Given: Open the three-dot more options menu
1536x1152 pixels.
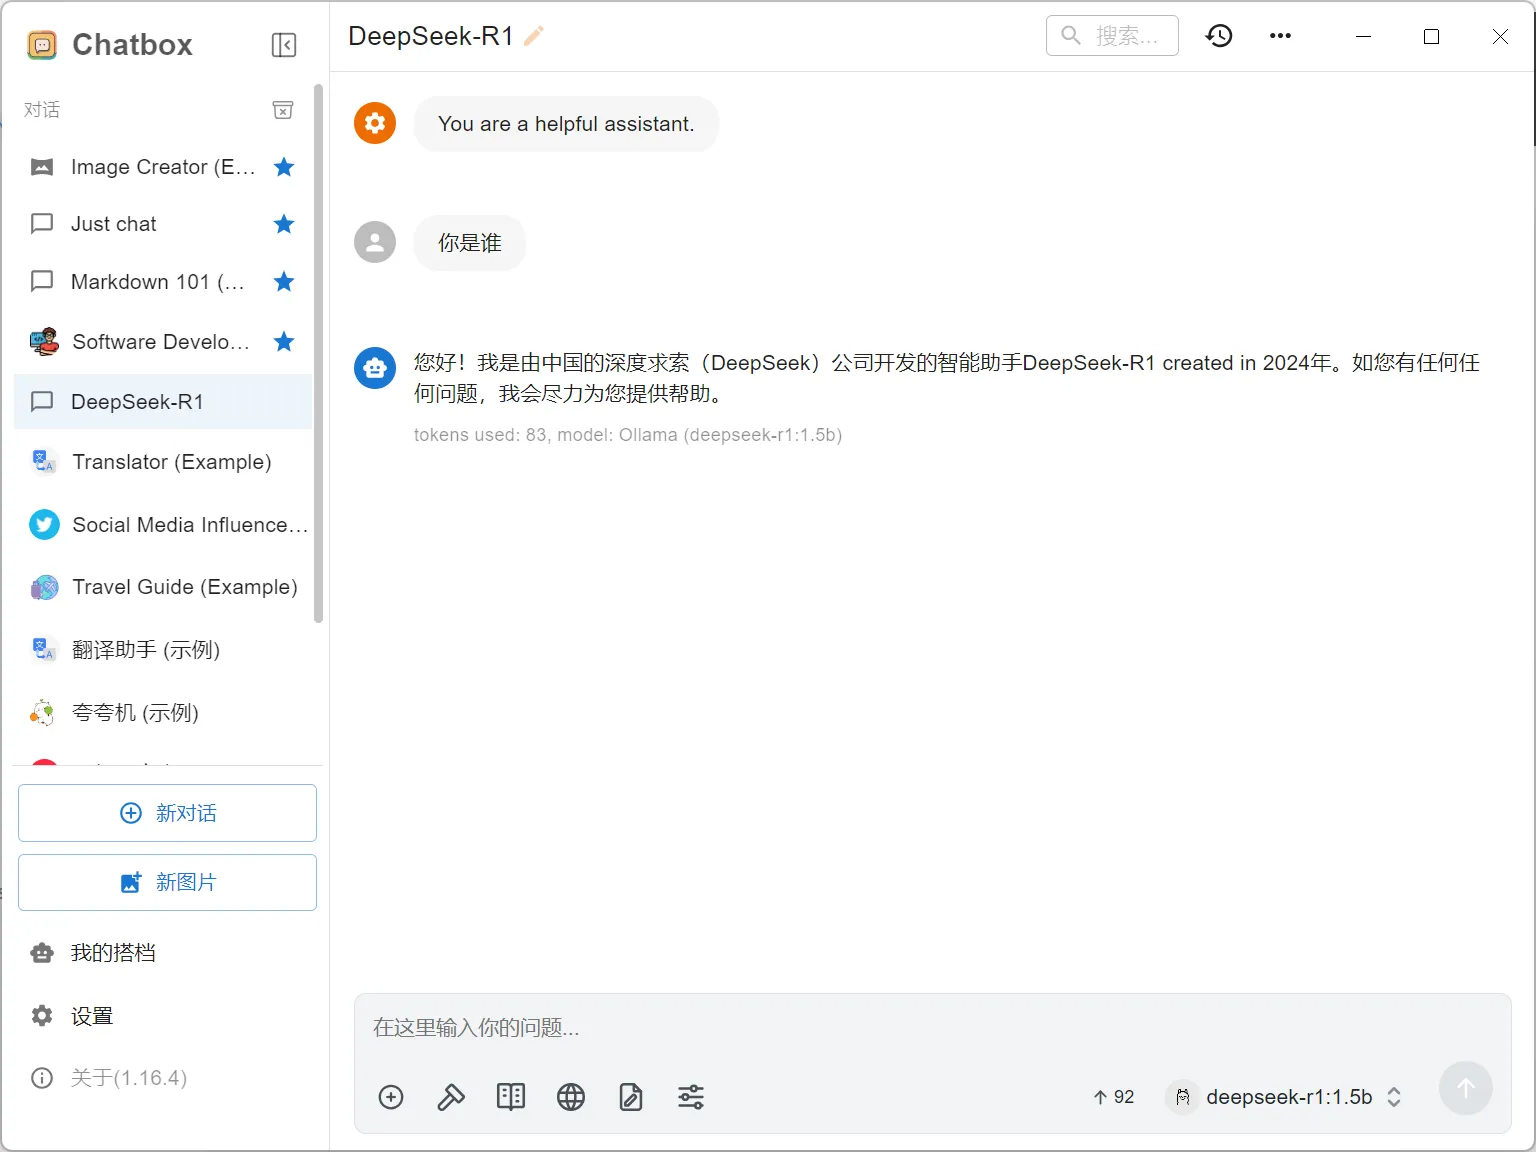Looking at the screenshot, I should (1280, 36).
